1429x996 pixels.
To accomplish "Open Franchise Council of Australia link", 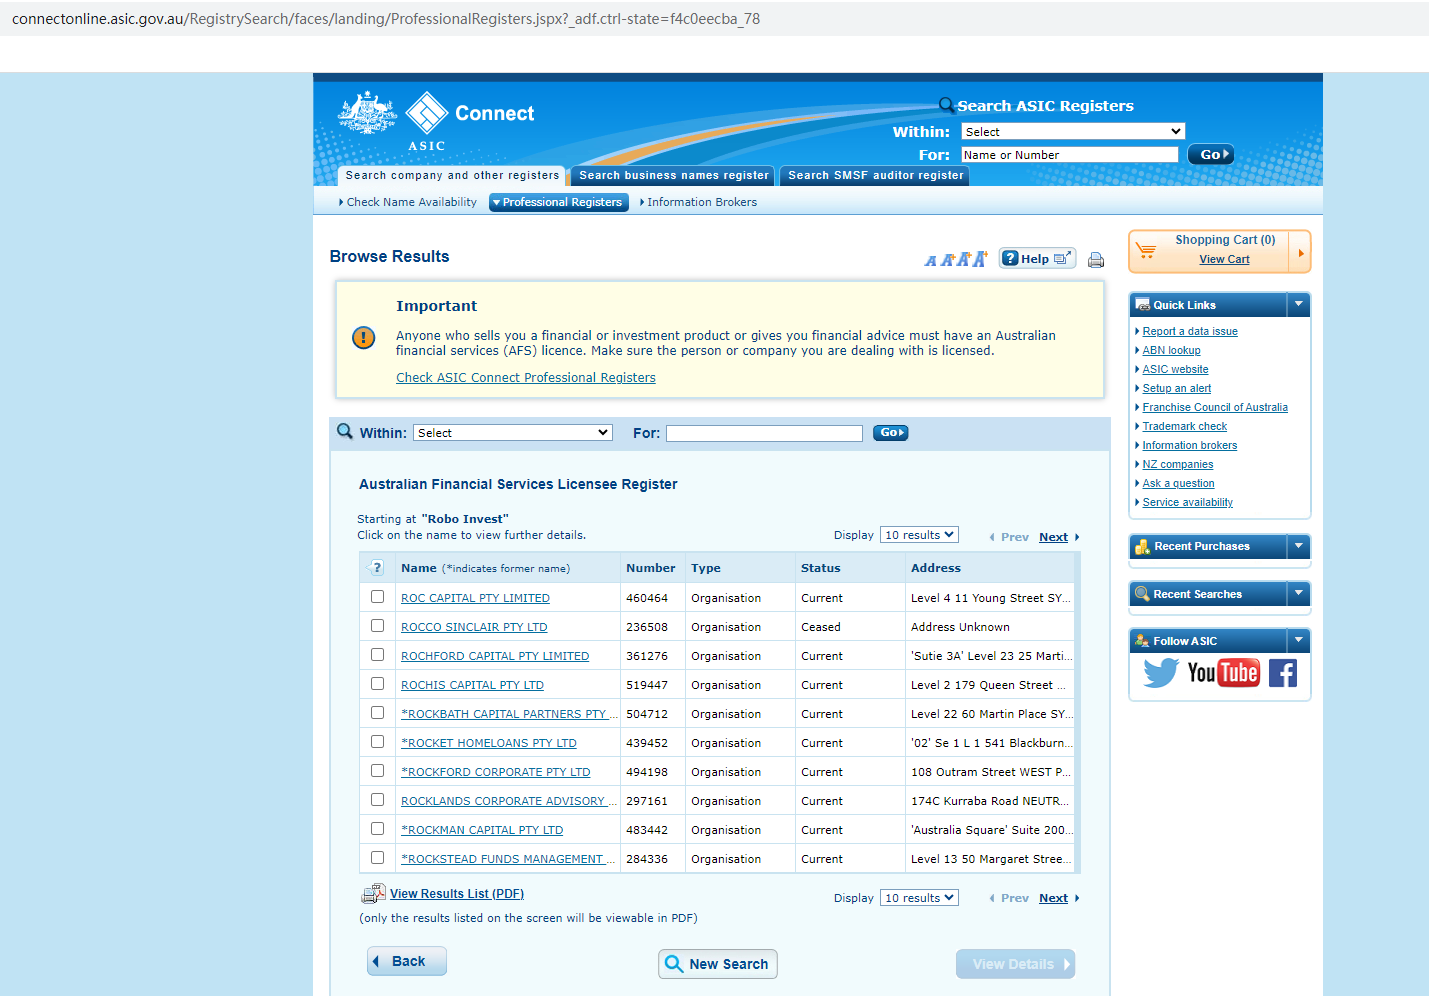I will (1215, 408).
